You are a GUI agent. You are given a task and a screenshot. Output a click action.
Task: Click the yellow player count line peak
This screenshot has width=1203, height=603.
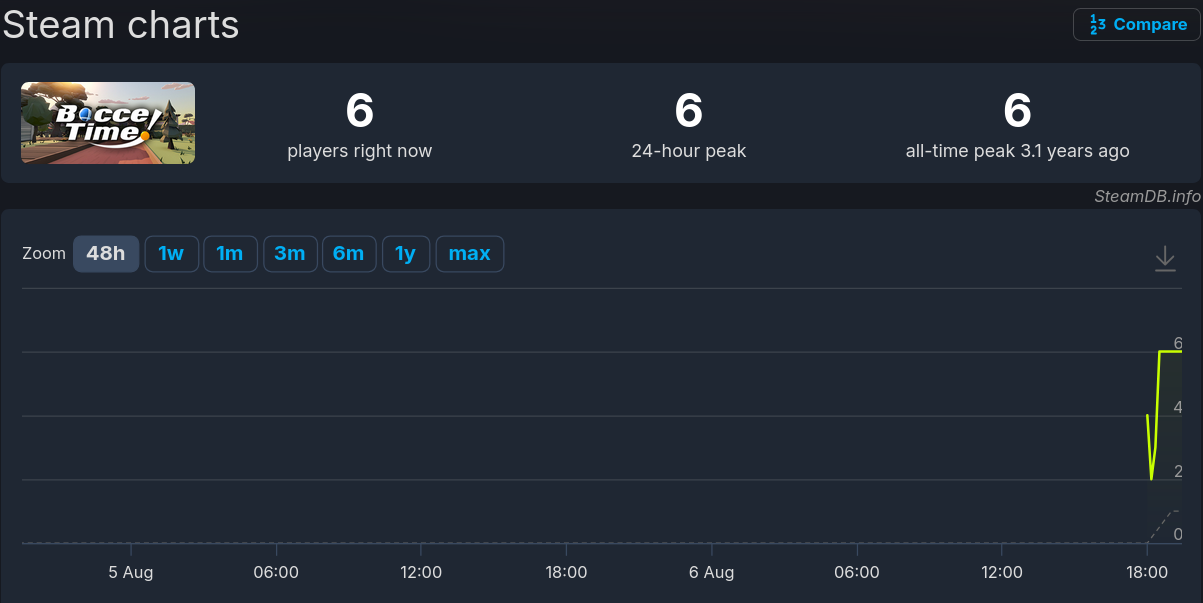1170,352
